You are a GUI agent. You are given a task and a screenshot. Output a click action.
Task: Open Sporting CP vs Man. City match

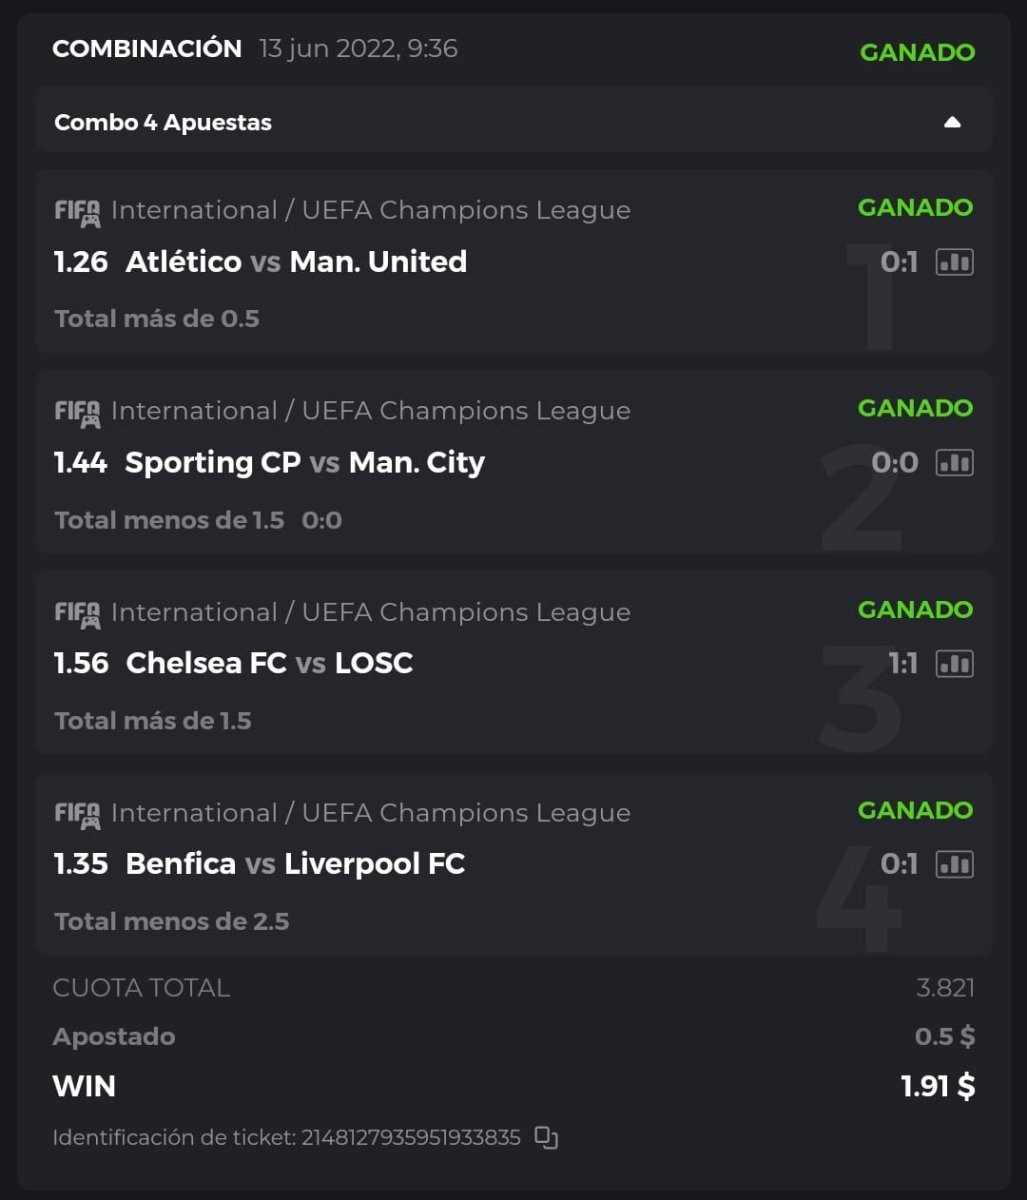coord(304,463)
